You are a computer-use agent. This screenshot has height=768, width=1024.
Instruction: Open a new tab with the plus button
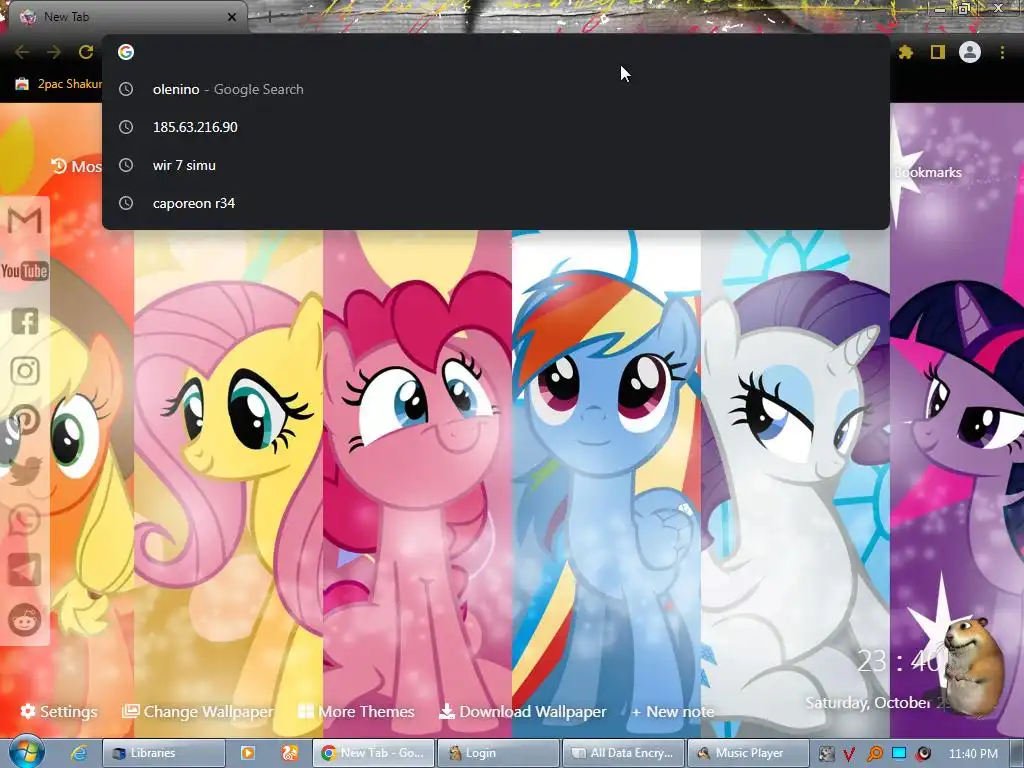coord(269,17)
